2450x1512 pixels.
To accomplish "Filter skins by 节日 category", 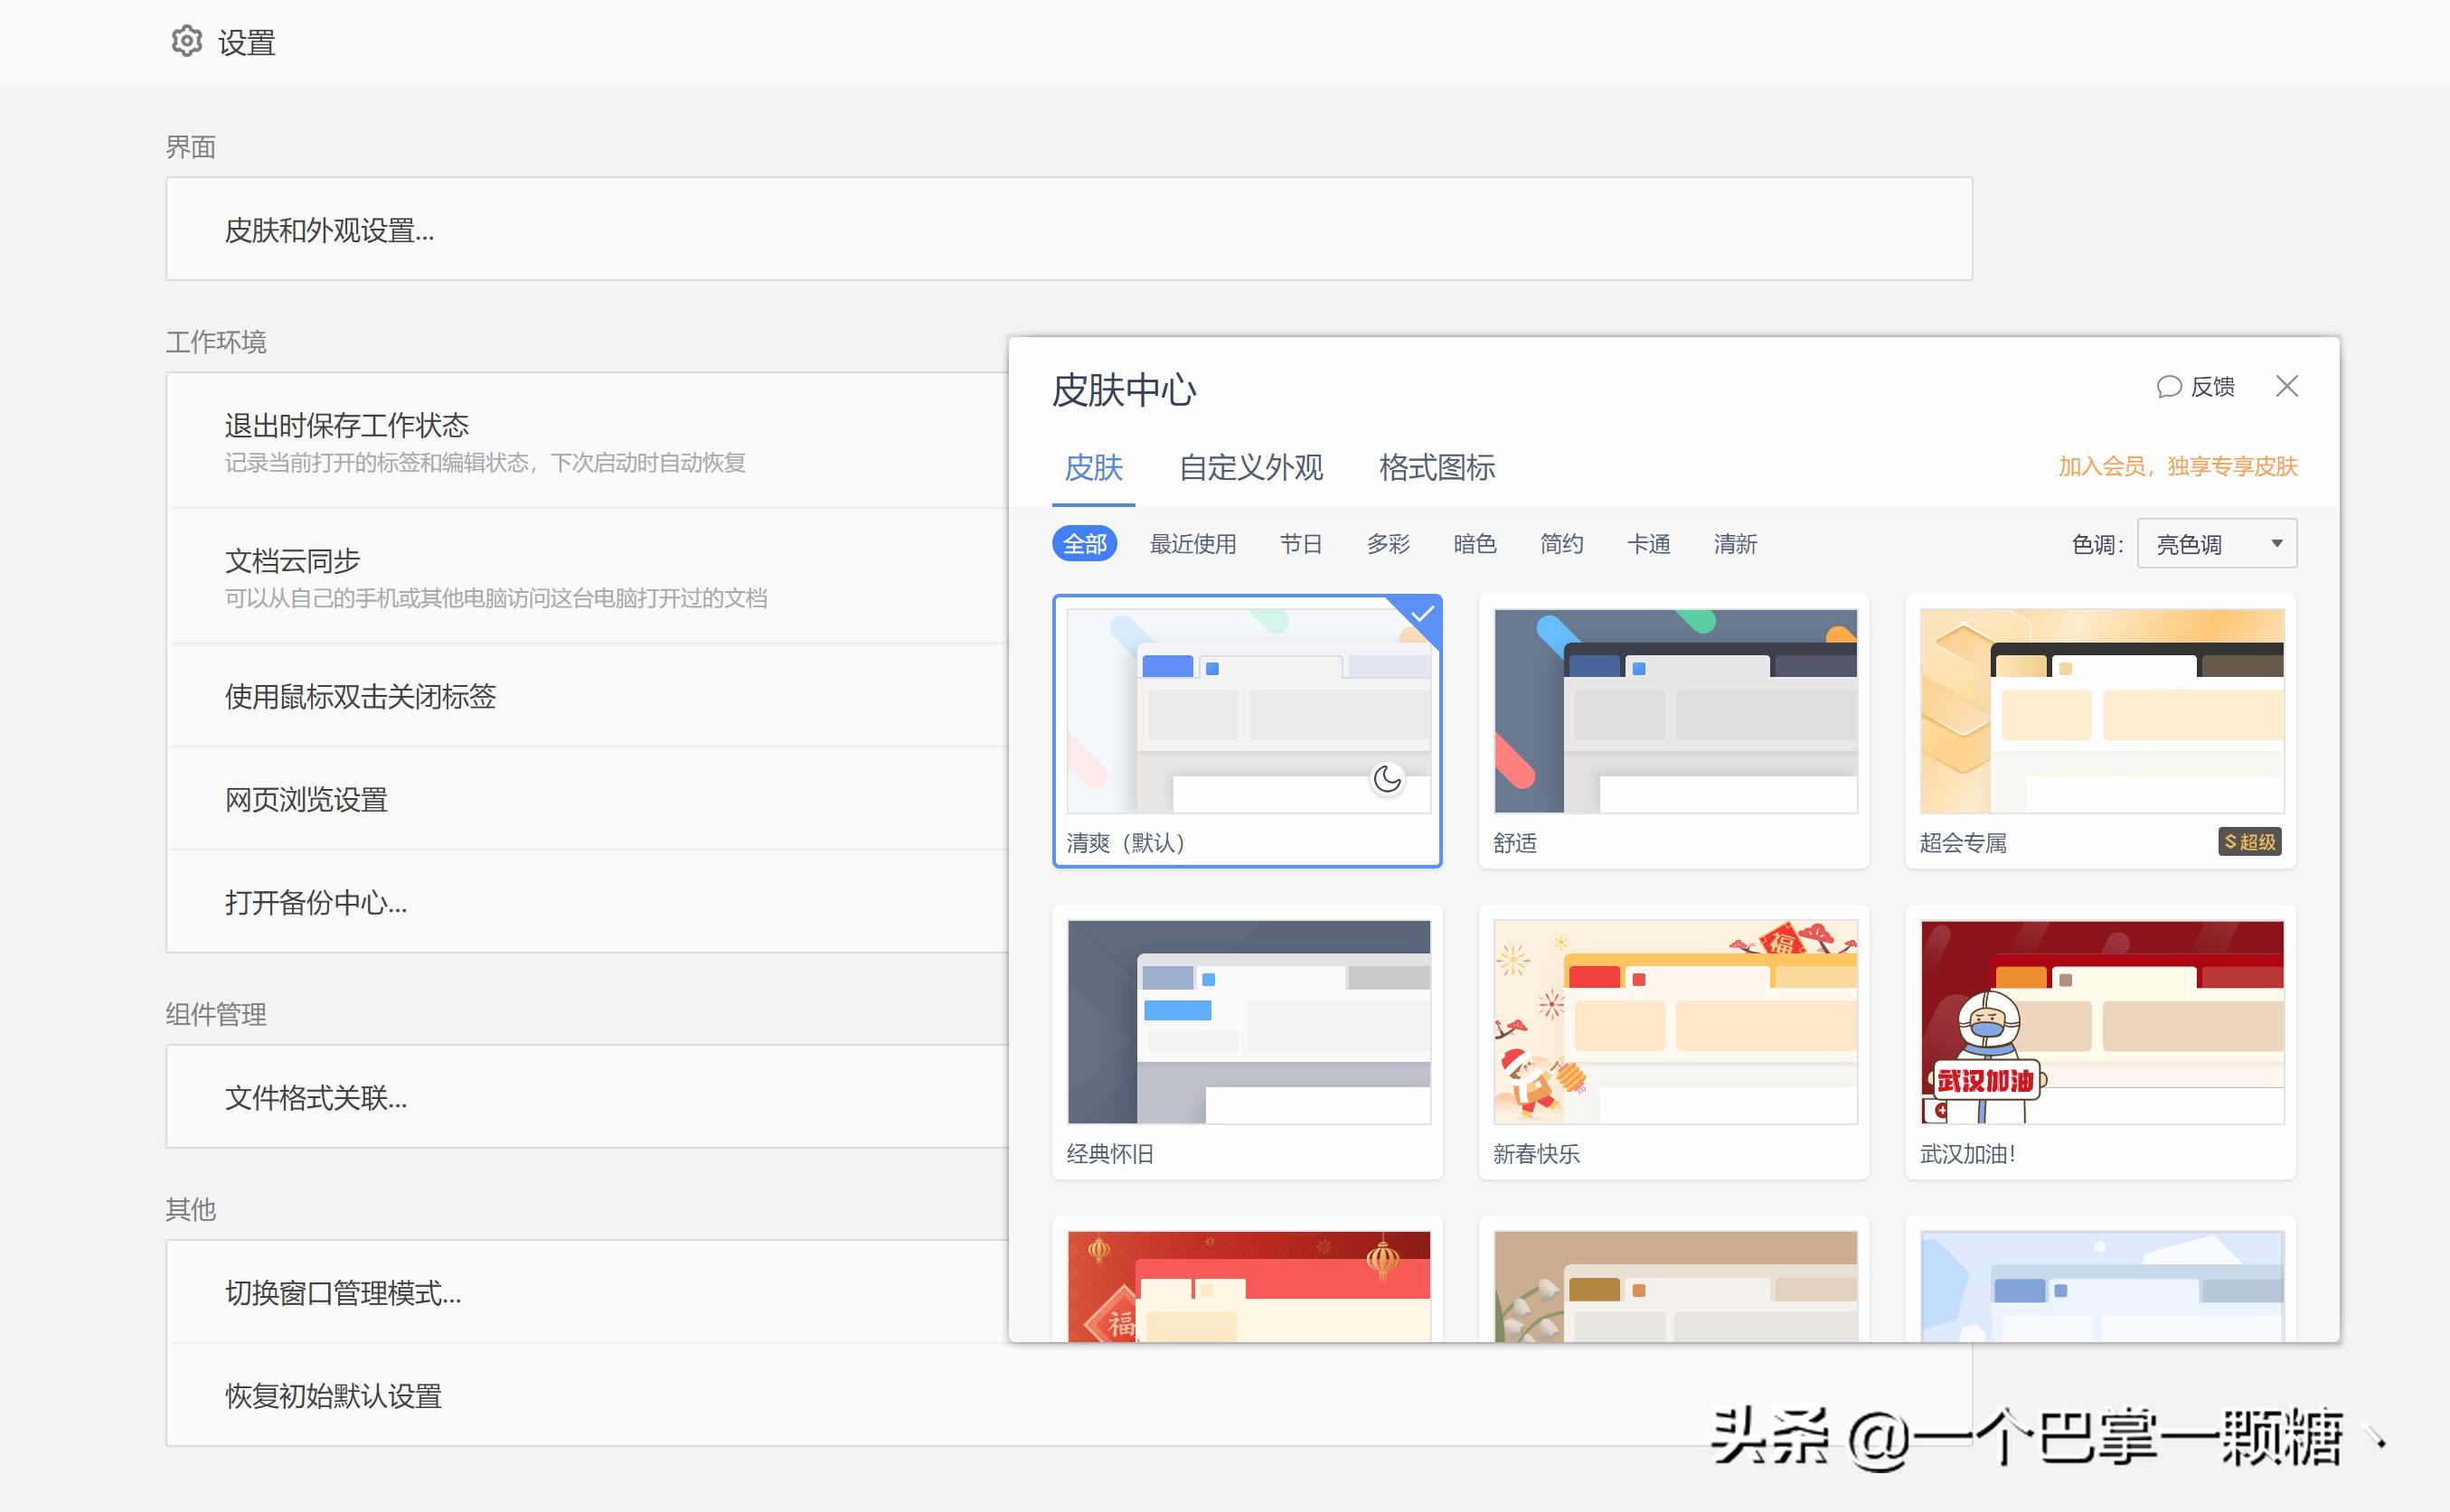I will click(1300, 543).
